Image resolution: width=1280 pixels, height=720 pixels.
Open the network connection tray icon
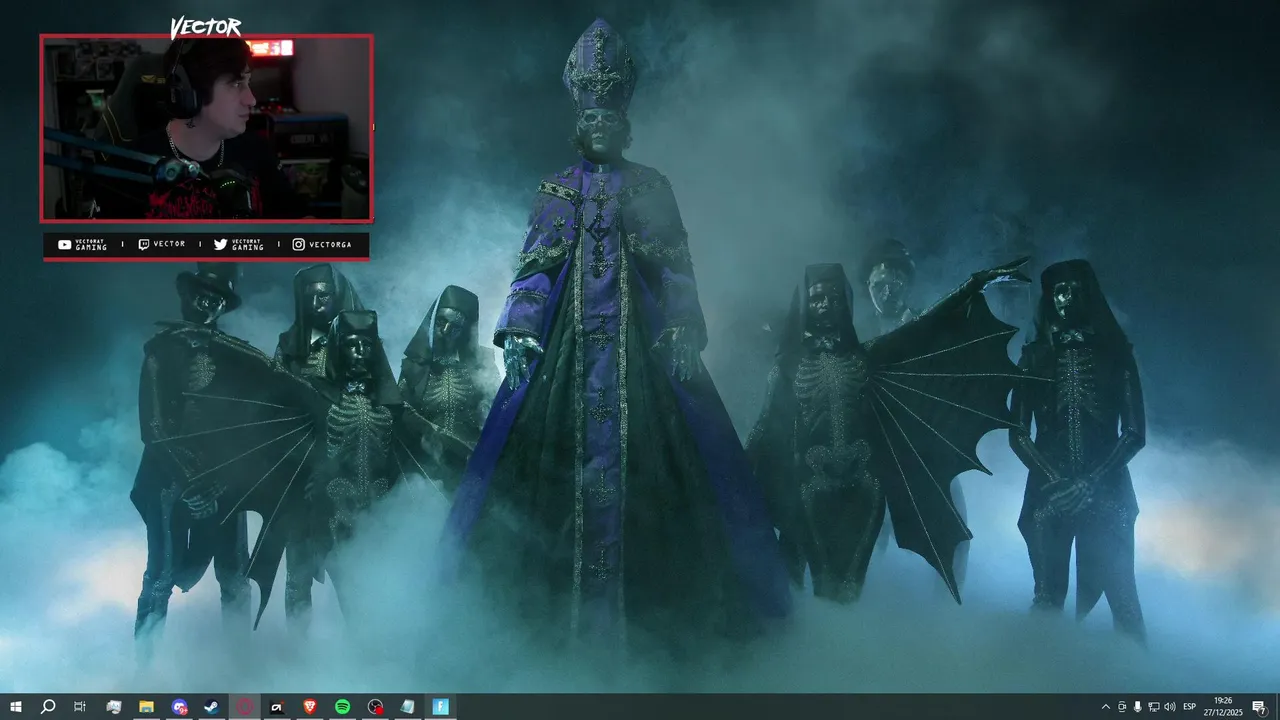pos(1154,707)
